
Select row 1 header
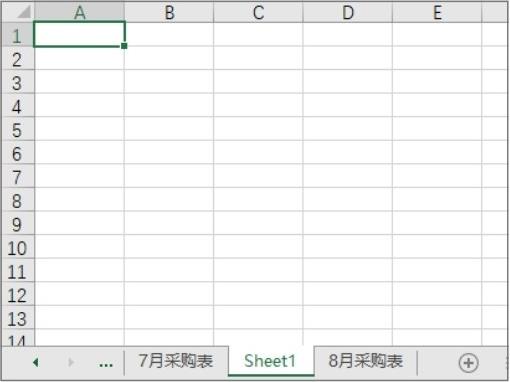click(x=18, y=35)
